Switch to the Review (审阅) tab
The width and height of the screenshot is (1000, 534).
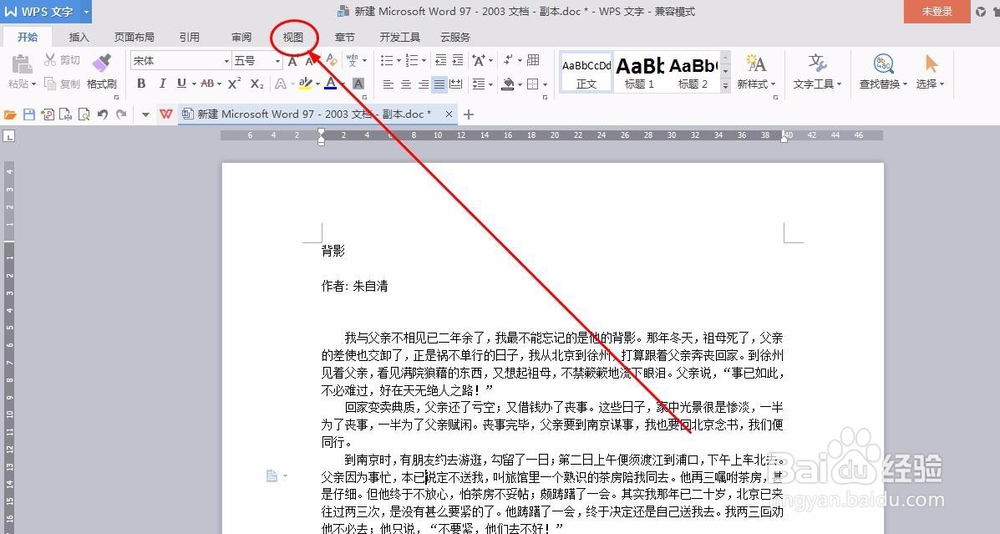241,37
